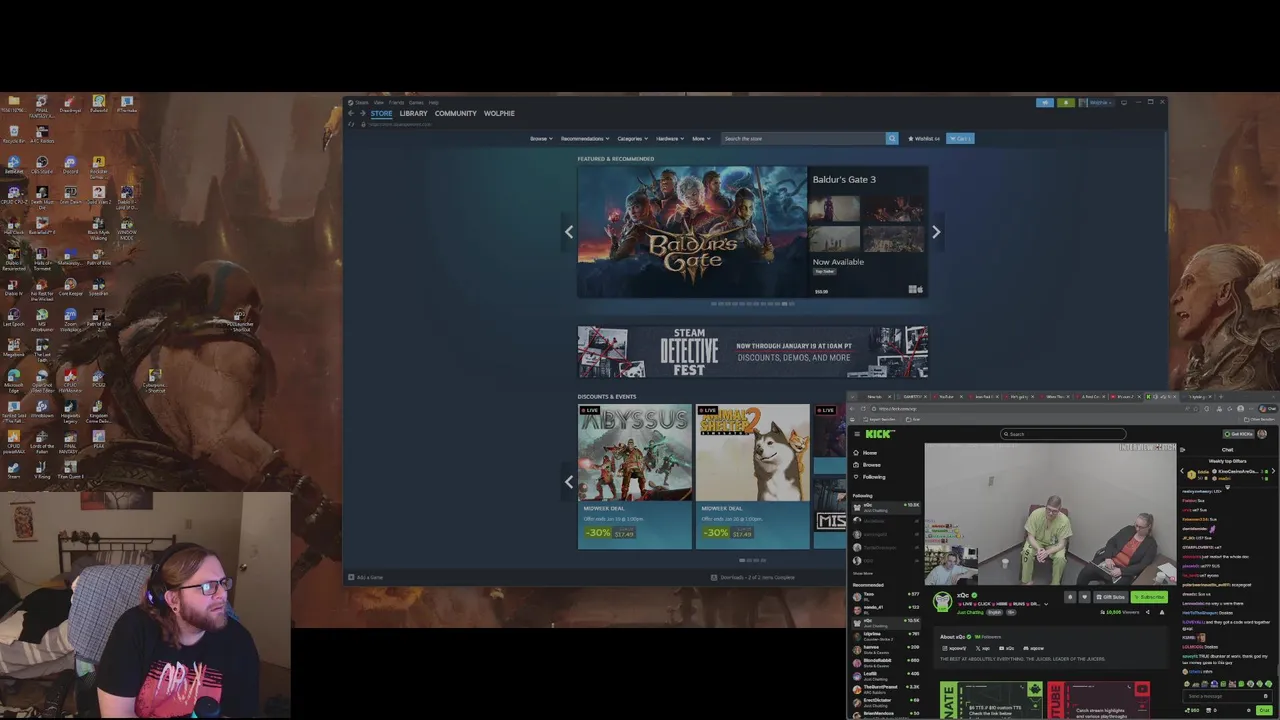
Task: Focus the 'Search the store' field
Action: pos(803,138)
